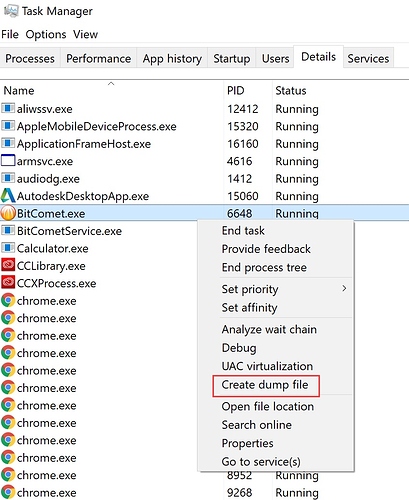Open the Options menu

[x=46, y=34]
